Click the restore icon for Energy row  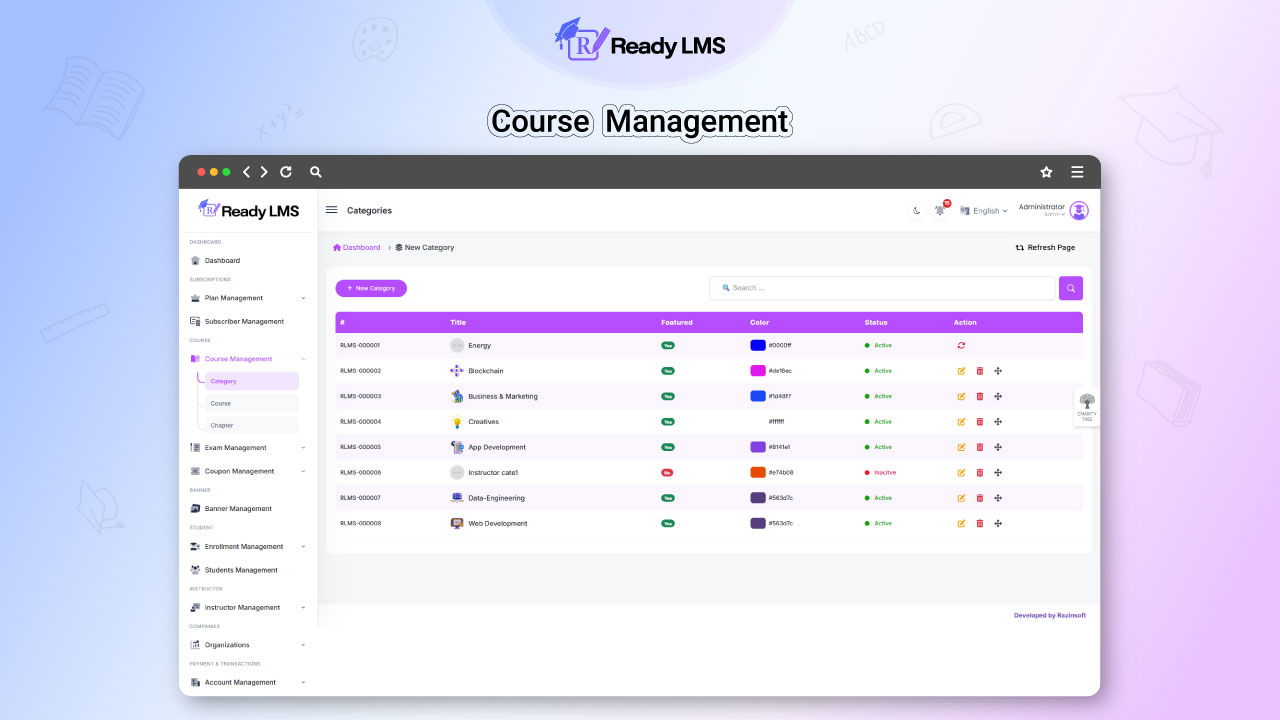tap(961, 346)
